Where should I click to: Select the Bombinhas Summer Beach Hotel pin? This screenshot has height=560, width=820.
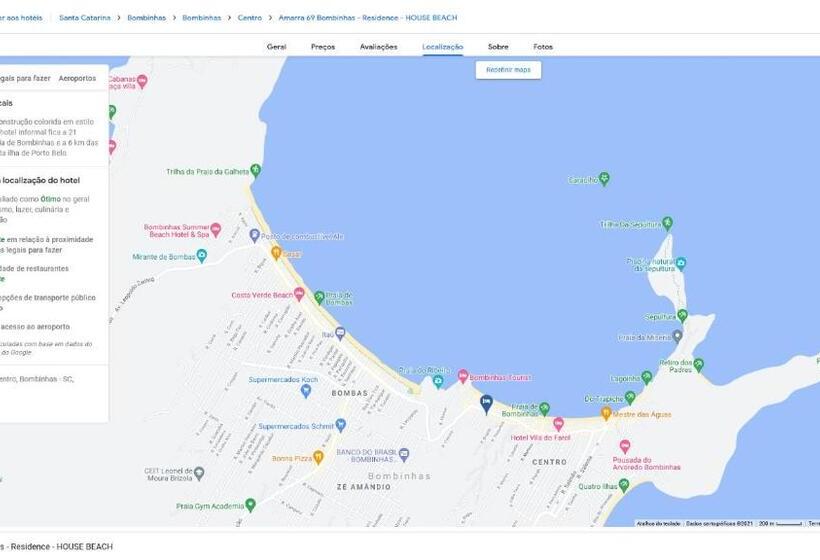click(215, 230)
